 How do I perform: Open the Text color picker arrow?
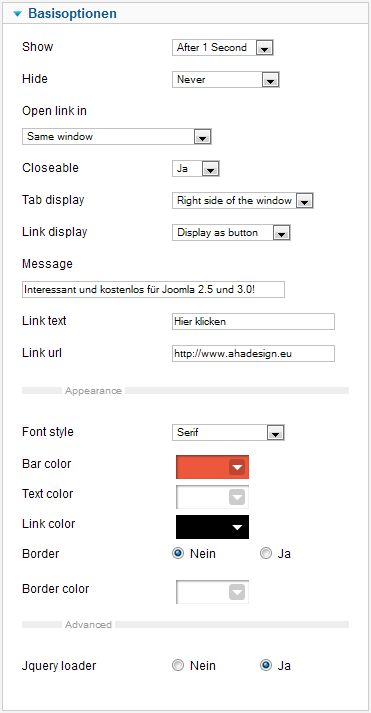tap(237, 497)
